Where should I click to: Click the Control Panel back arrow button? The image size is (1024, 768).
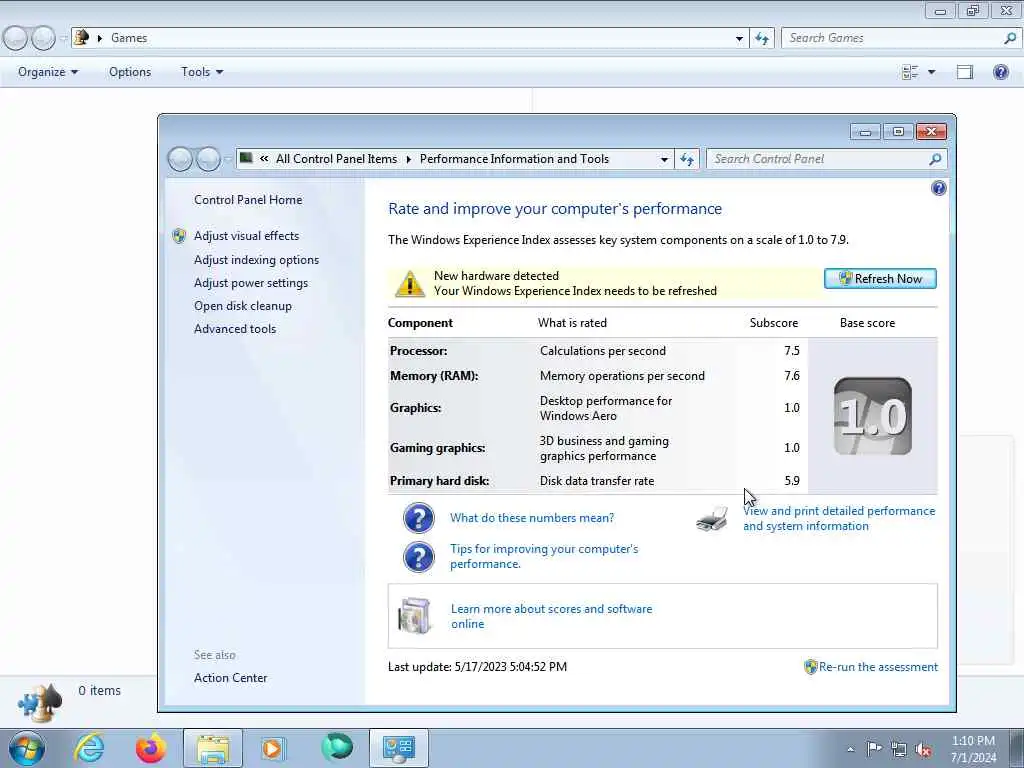[180, 159]
